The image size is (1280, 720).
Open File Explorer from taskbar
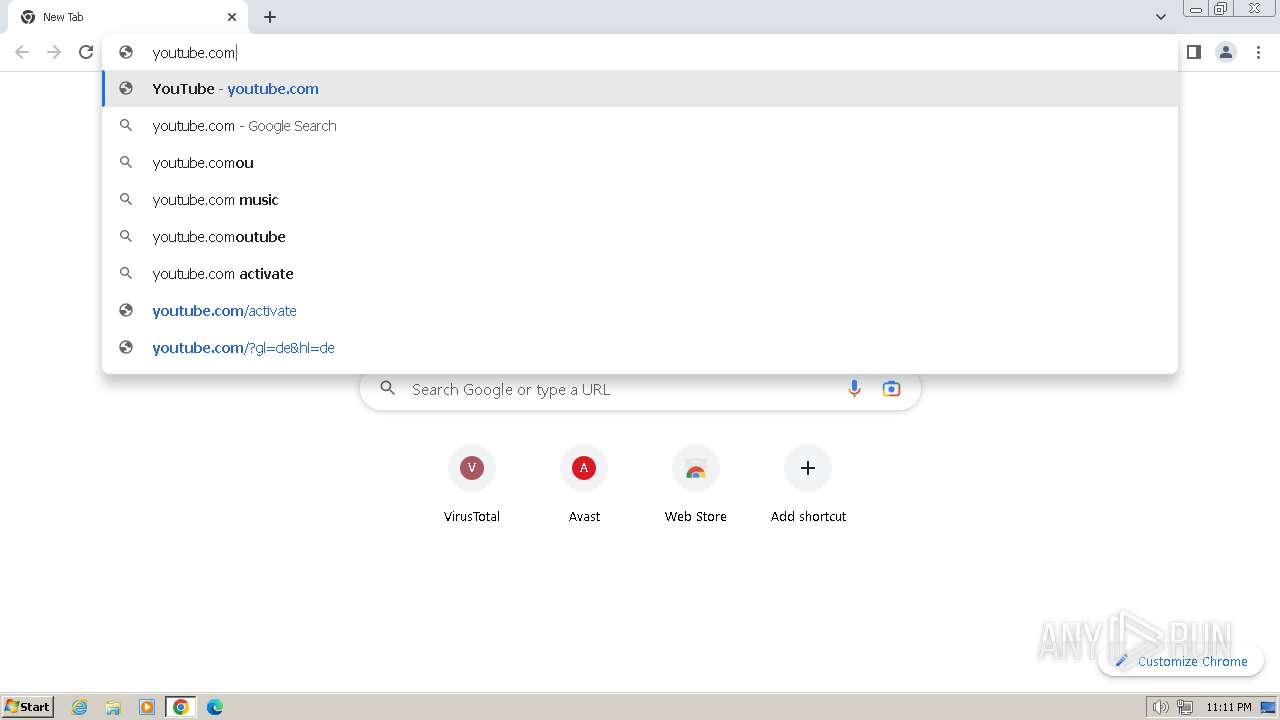pyautogui.click(x=113, y=707)
